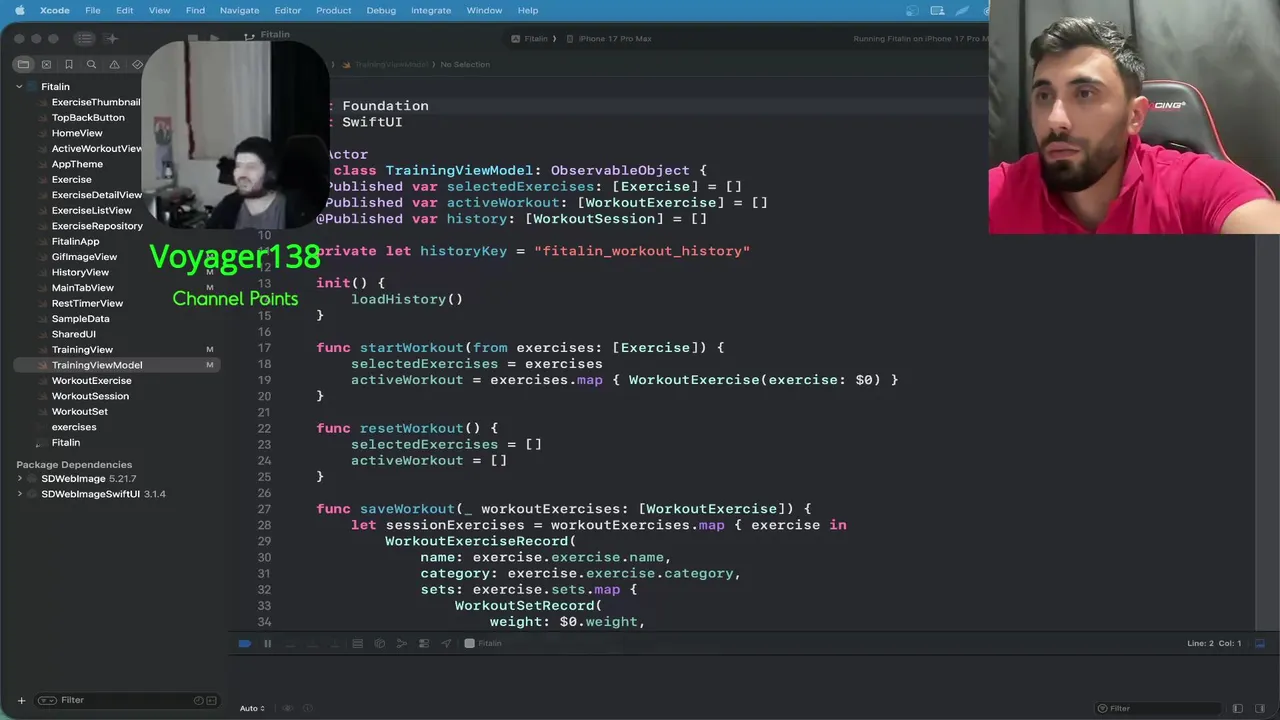This screenshot has height=720, width=1280.
Task: Open the Auto variables scope dropdown
Action: 252,708
